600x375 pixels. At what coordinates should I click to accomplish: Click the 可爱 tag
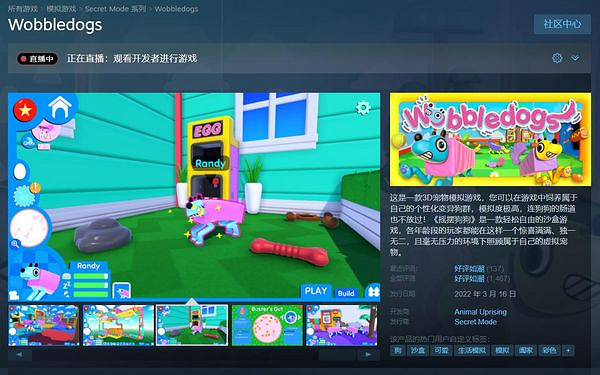pos(441,350)
